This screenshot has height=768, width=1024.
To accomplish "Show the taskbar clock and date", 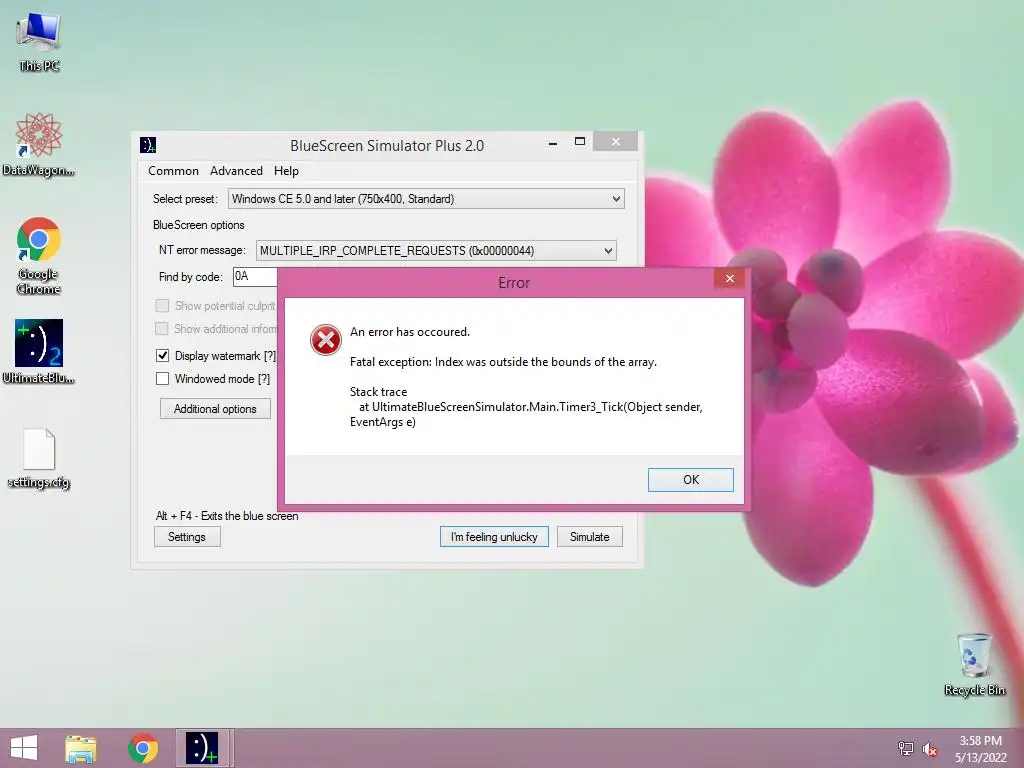I will click(980, 749).
